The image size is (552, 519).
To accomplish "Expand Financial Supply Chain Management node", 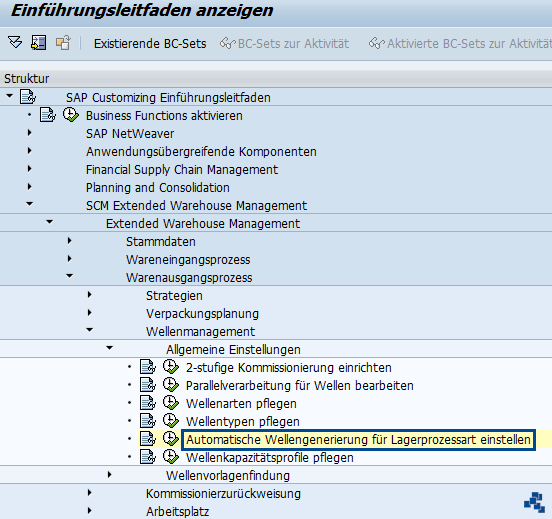I will pyautogui.click(x=30, y=169).
